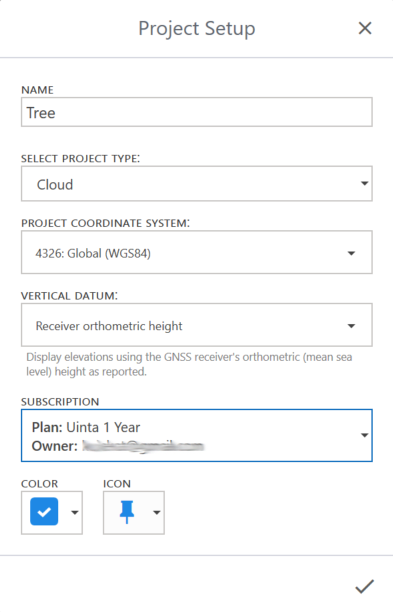393x612 pixels.
Task: Click the arrow beside the Cloud project type
Action: [x=365, y=183]
